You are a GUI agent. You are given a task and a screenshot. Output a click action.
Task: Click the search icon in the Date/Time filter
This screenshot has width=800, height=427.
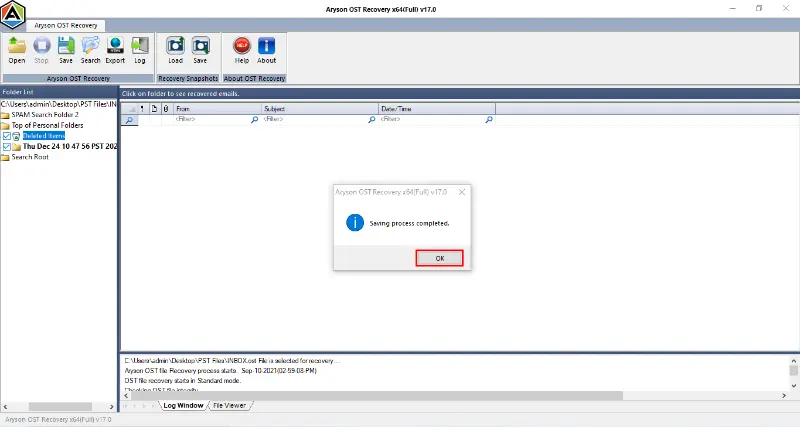coord(489,119)
